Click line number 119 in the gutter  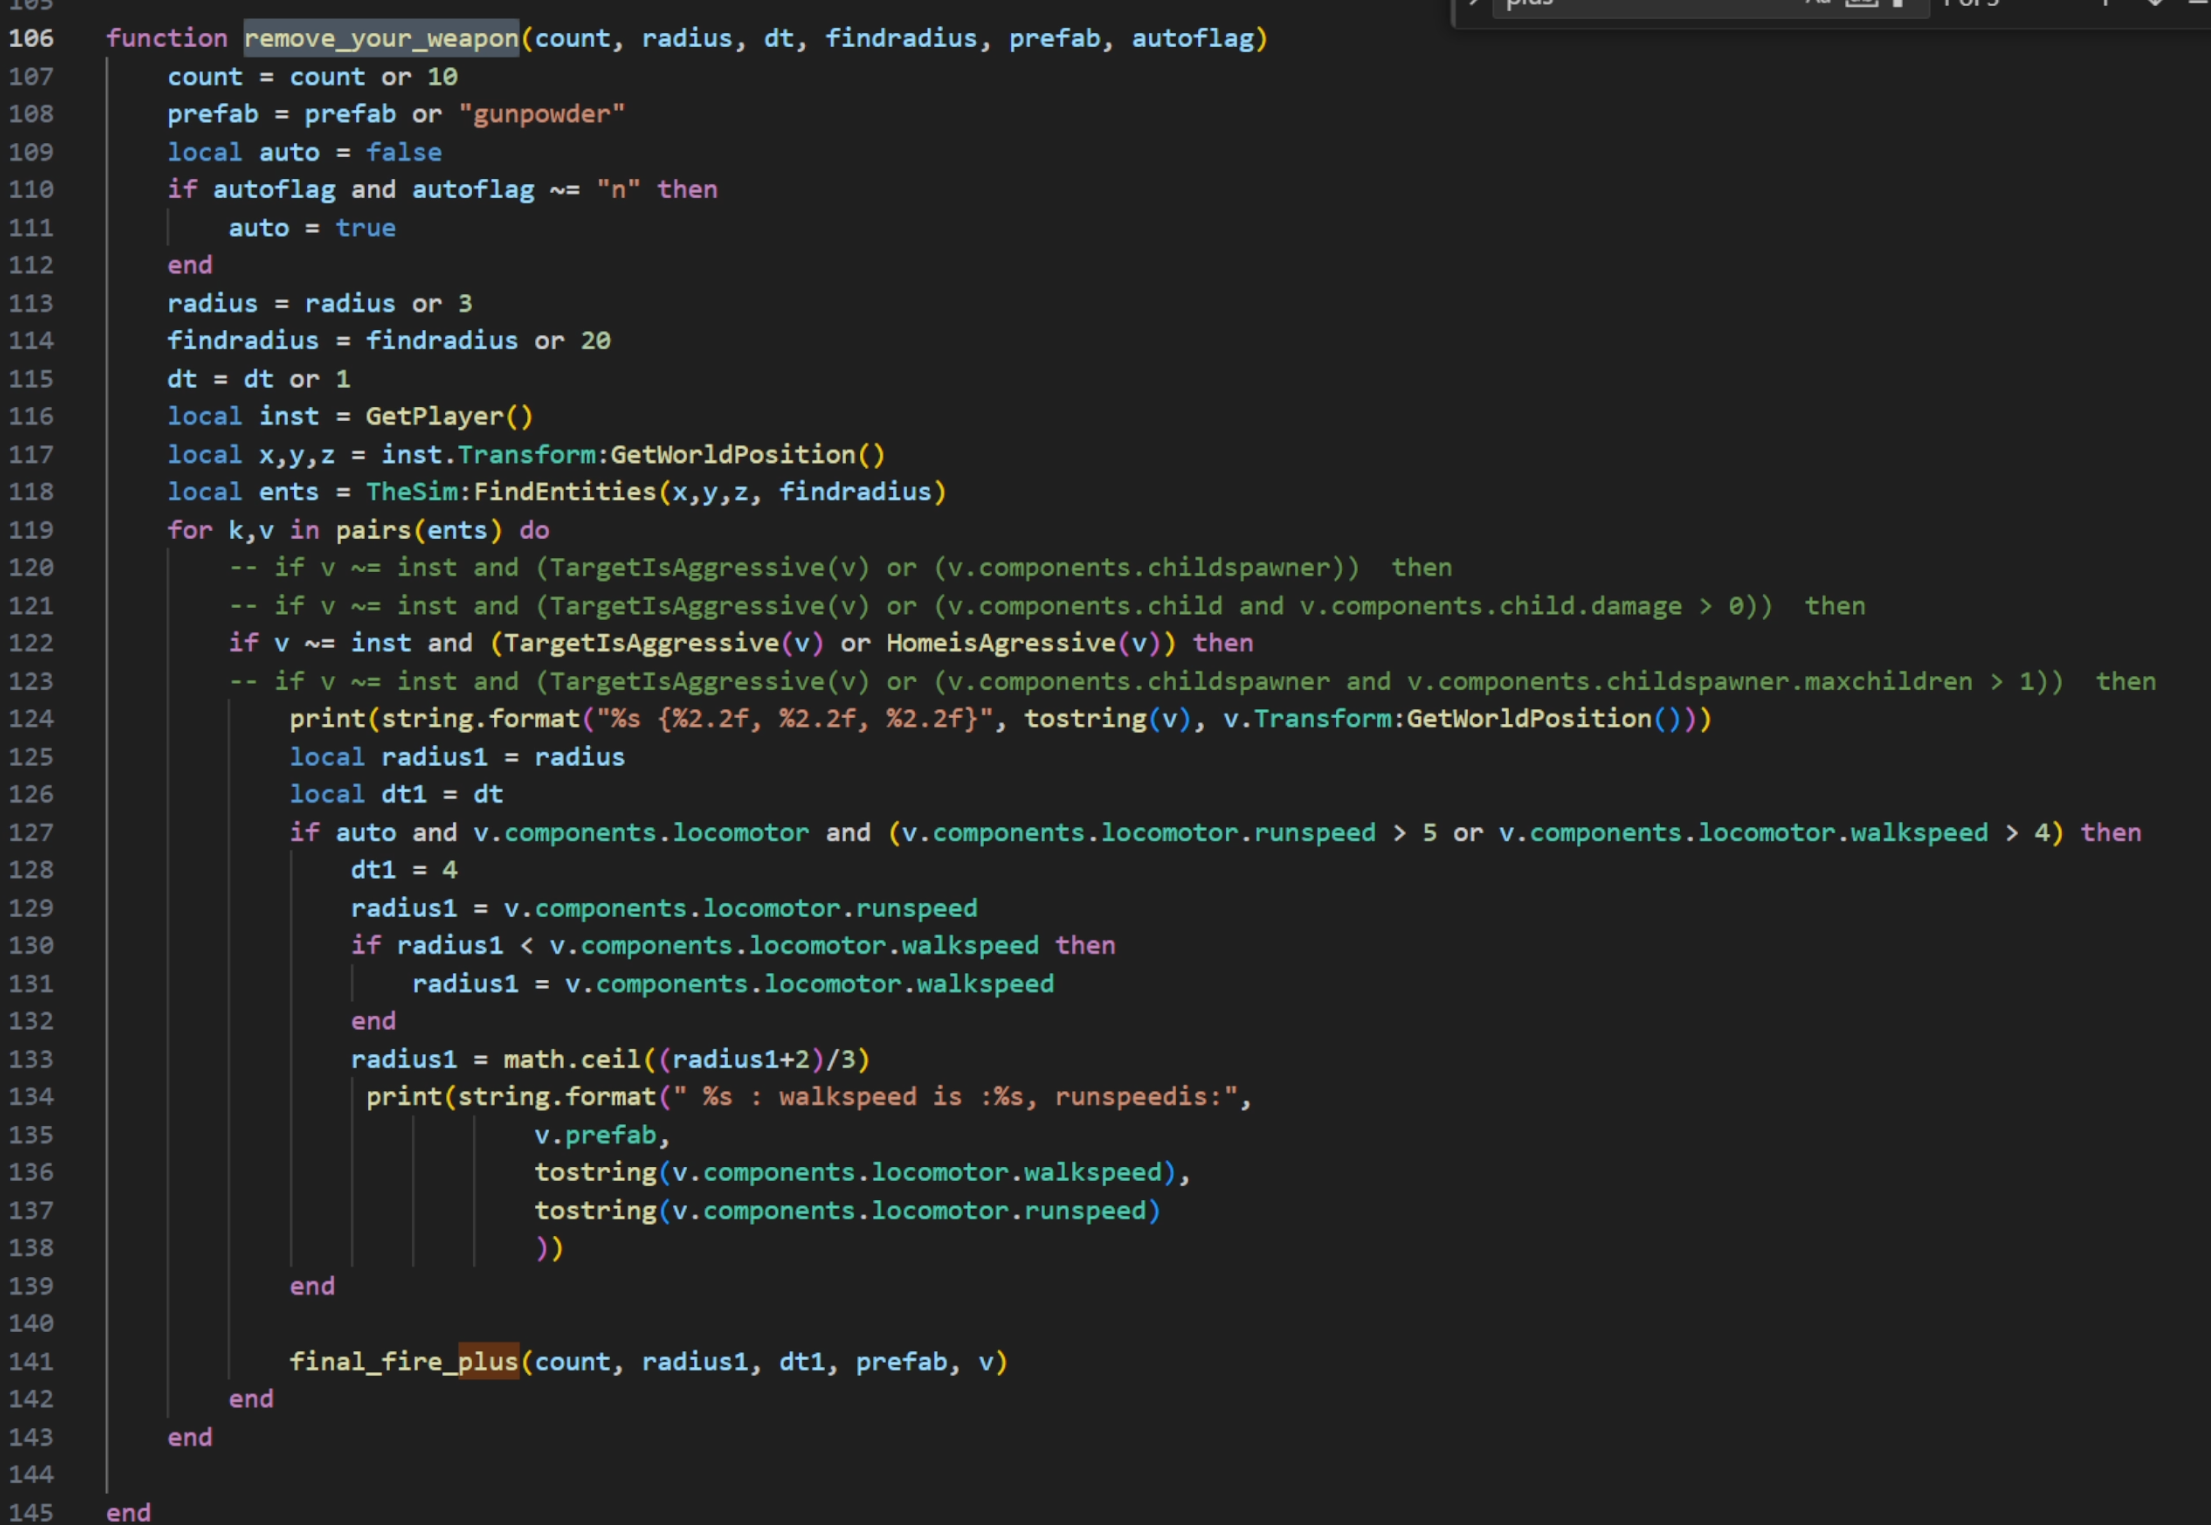(31, 530)
